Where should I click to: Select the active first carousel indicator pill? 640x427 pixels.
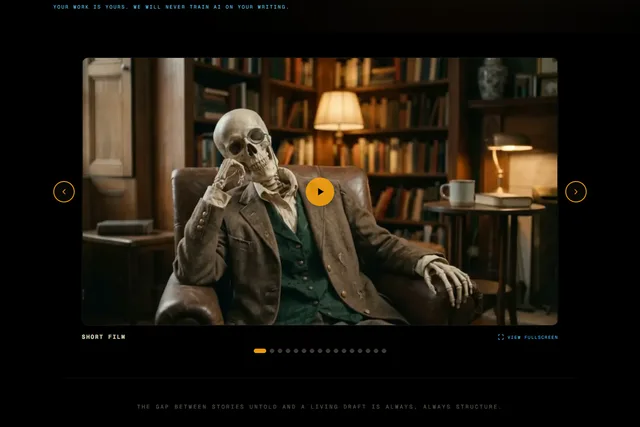[260, 351]
